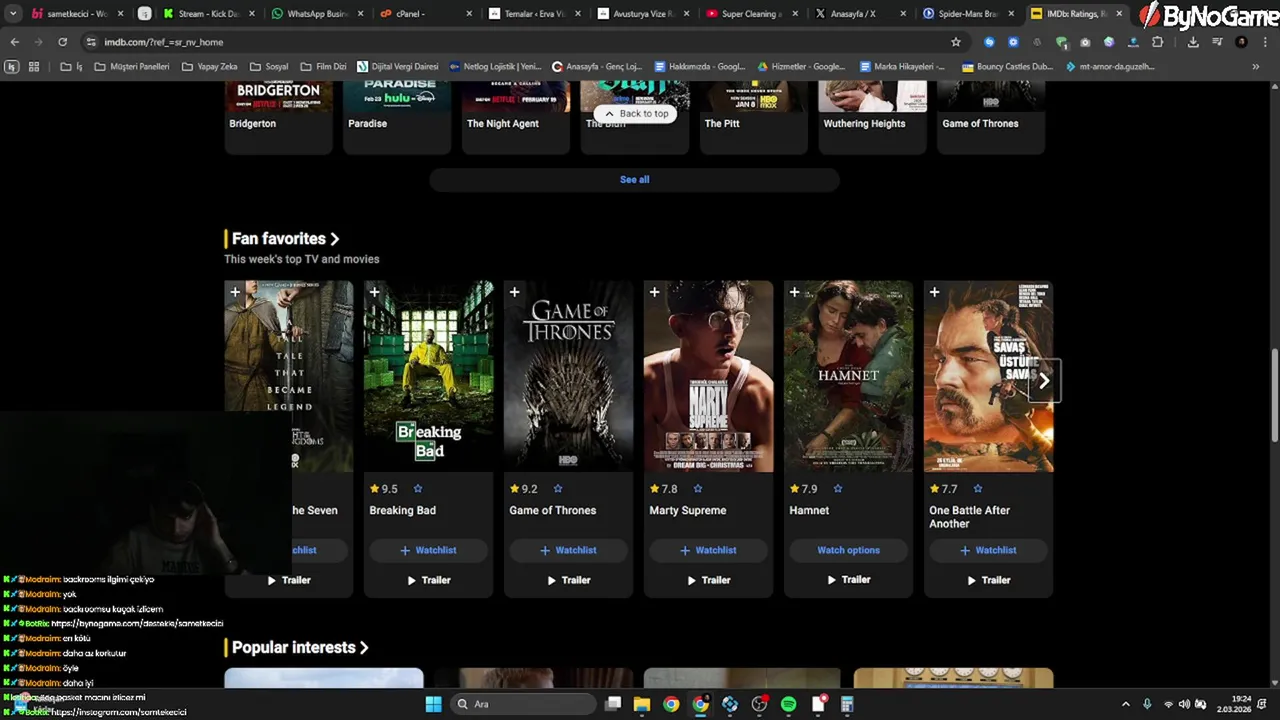
Task: Play the Breaking Bad trailer
Action: [428, 580]
